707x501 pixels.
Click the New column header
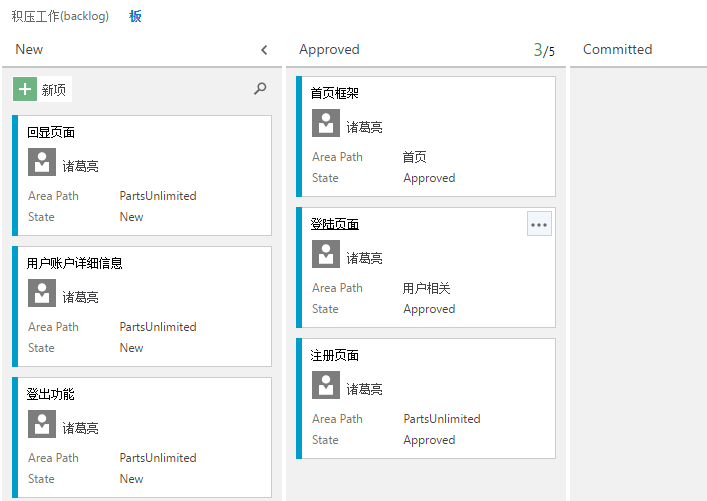[x=29, y=49]
